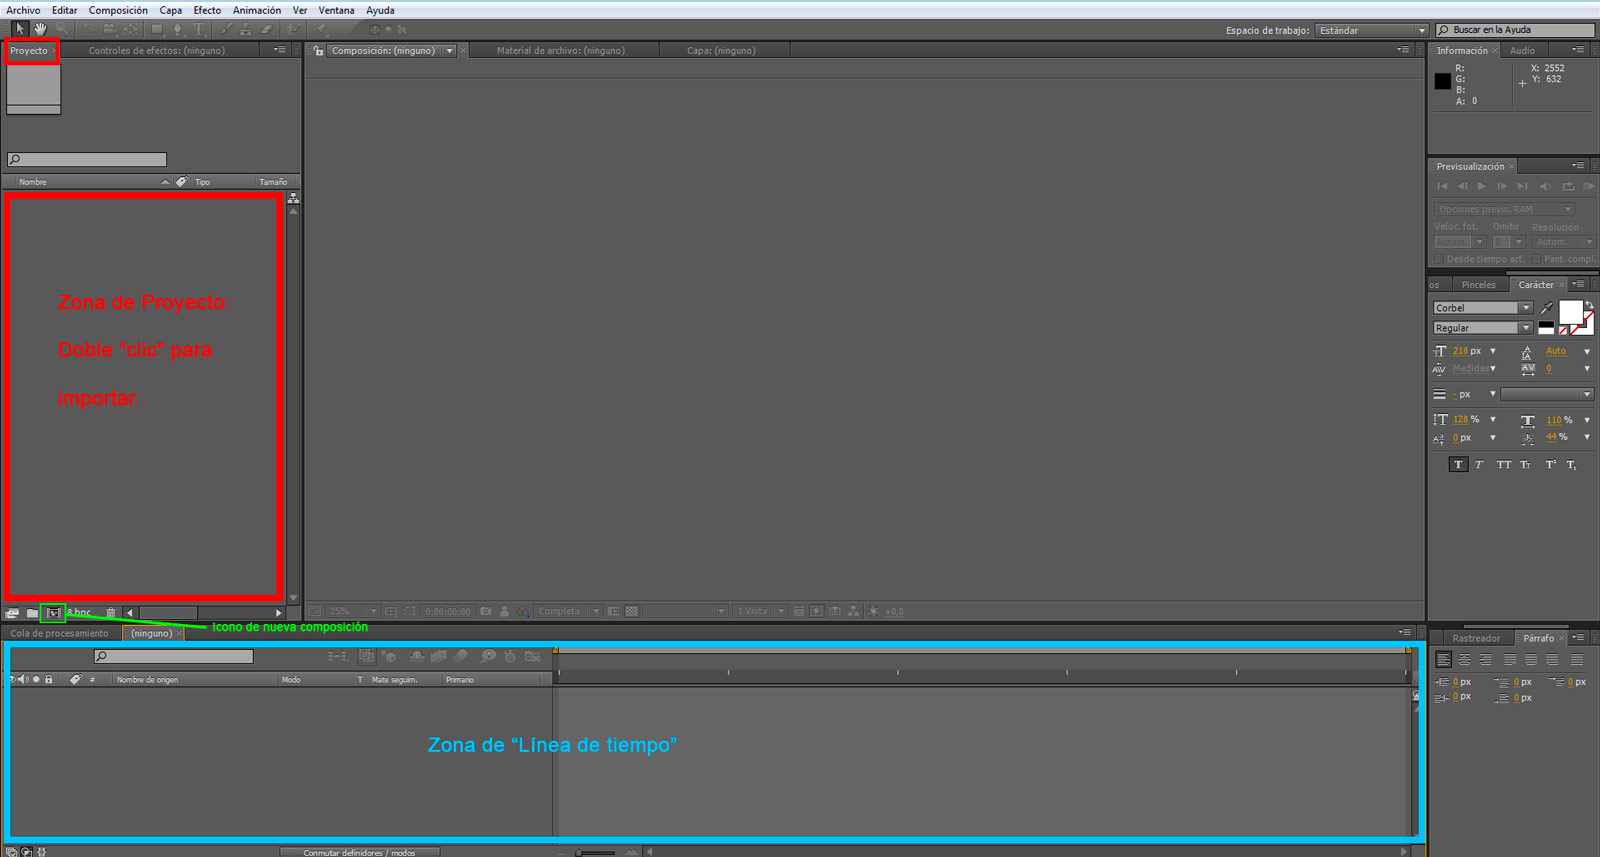Apply faux bold in Character panel

(x=1458, y=464)
